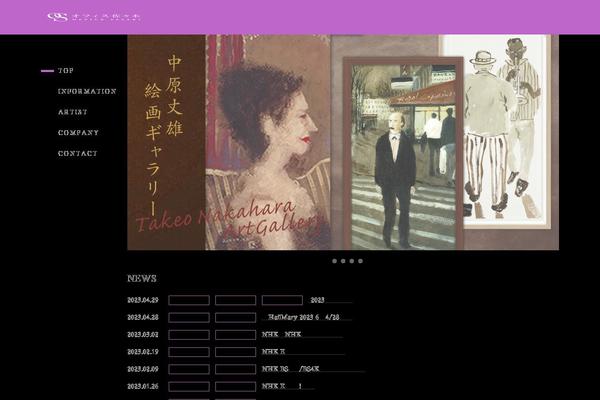Click the date 2023.02.09
600x400 pixels.
coord(143,369)
